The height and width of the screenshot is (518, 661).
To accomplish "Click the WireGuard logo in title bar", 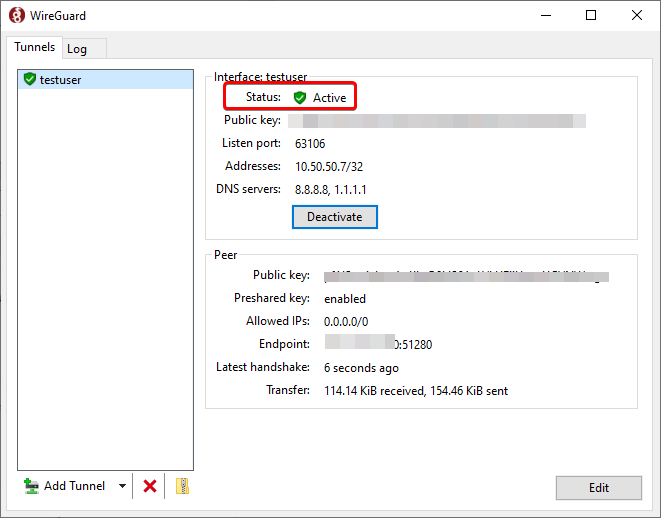I will [x=15, y=16].
